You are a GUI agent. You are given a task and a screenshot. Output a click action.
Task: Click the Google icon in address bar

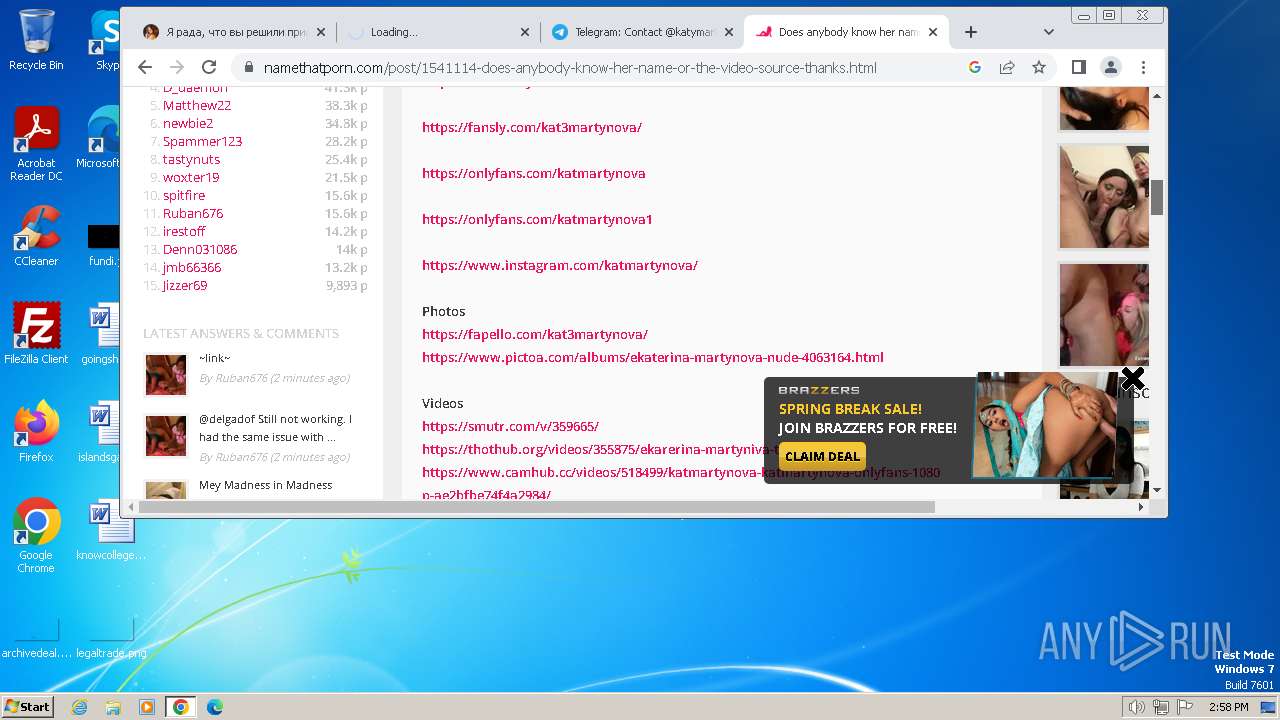point(975,67)
